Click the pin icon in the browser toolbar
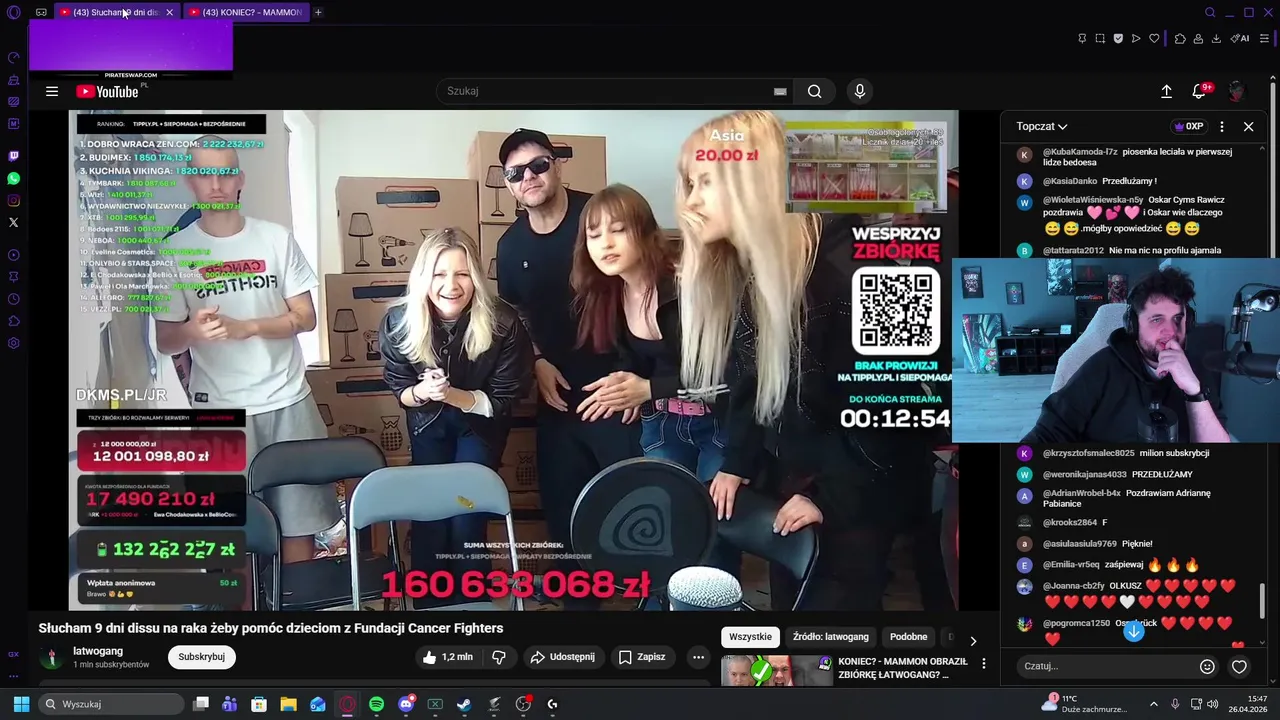The image size is (1280, 720). click(1082, 39)
